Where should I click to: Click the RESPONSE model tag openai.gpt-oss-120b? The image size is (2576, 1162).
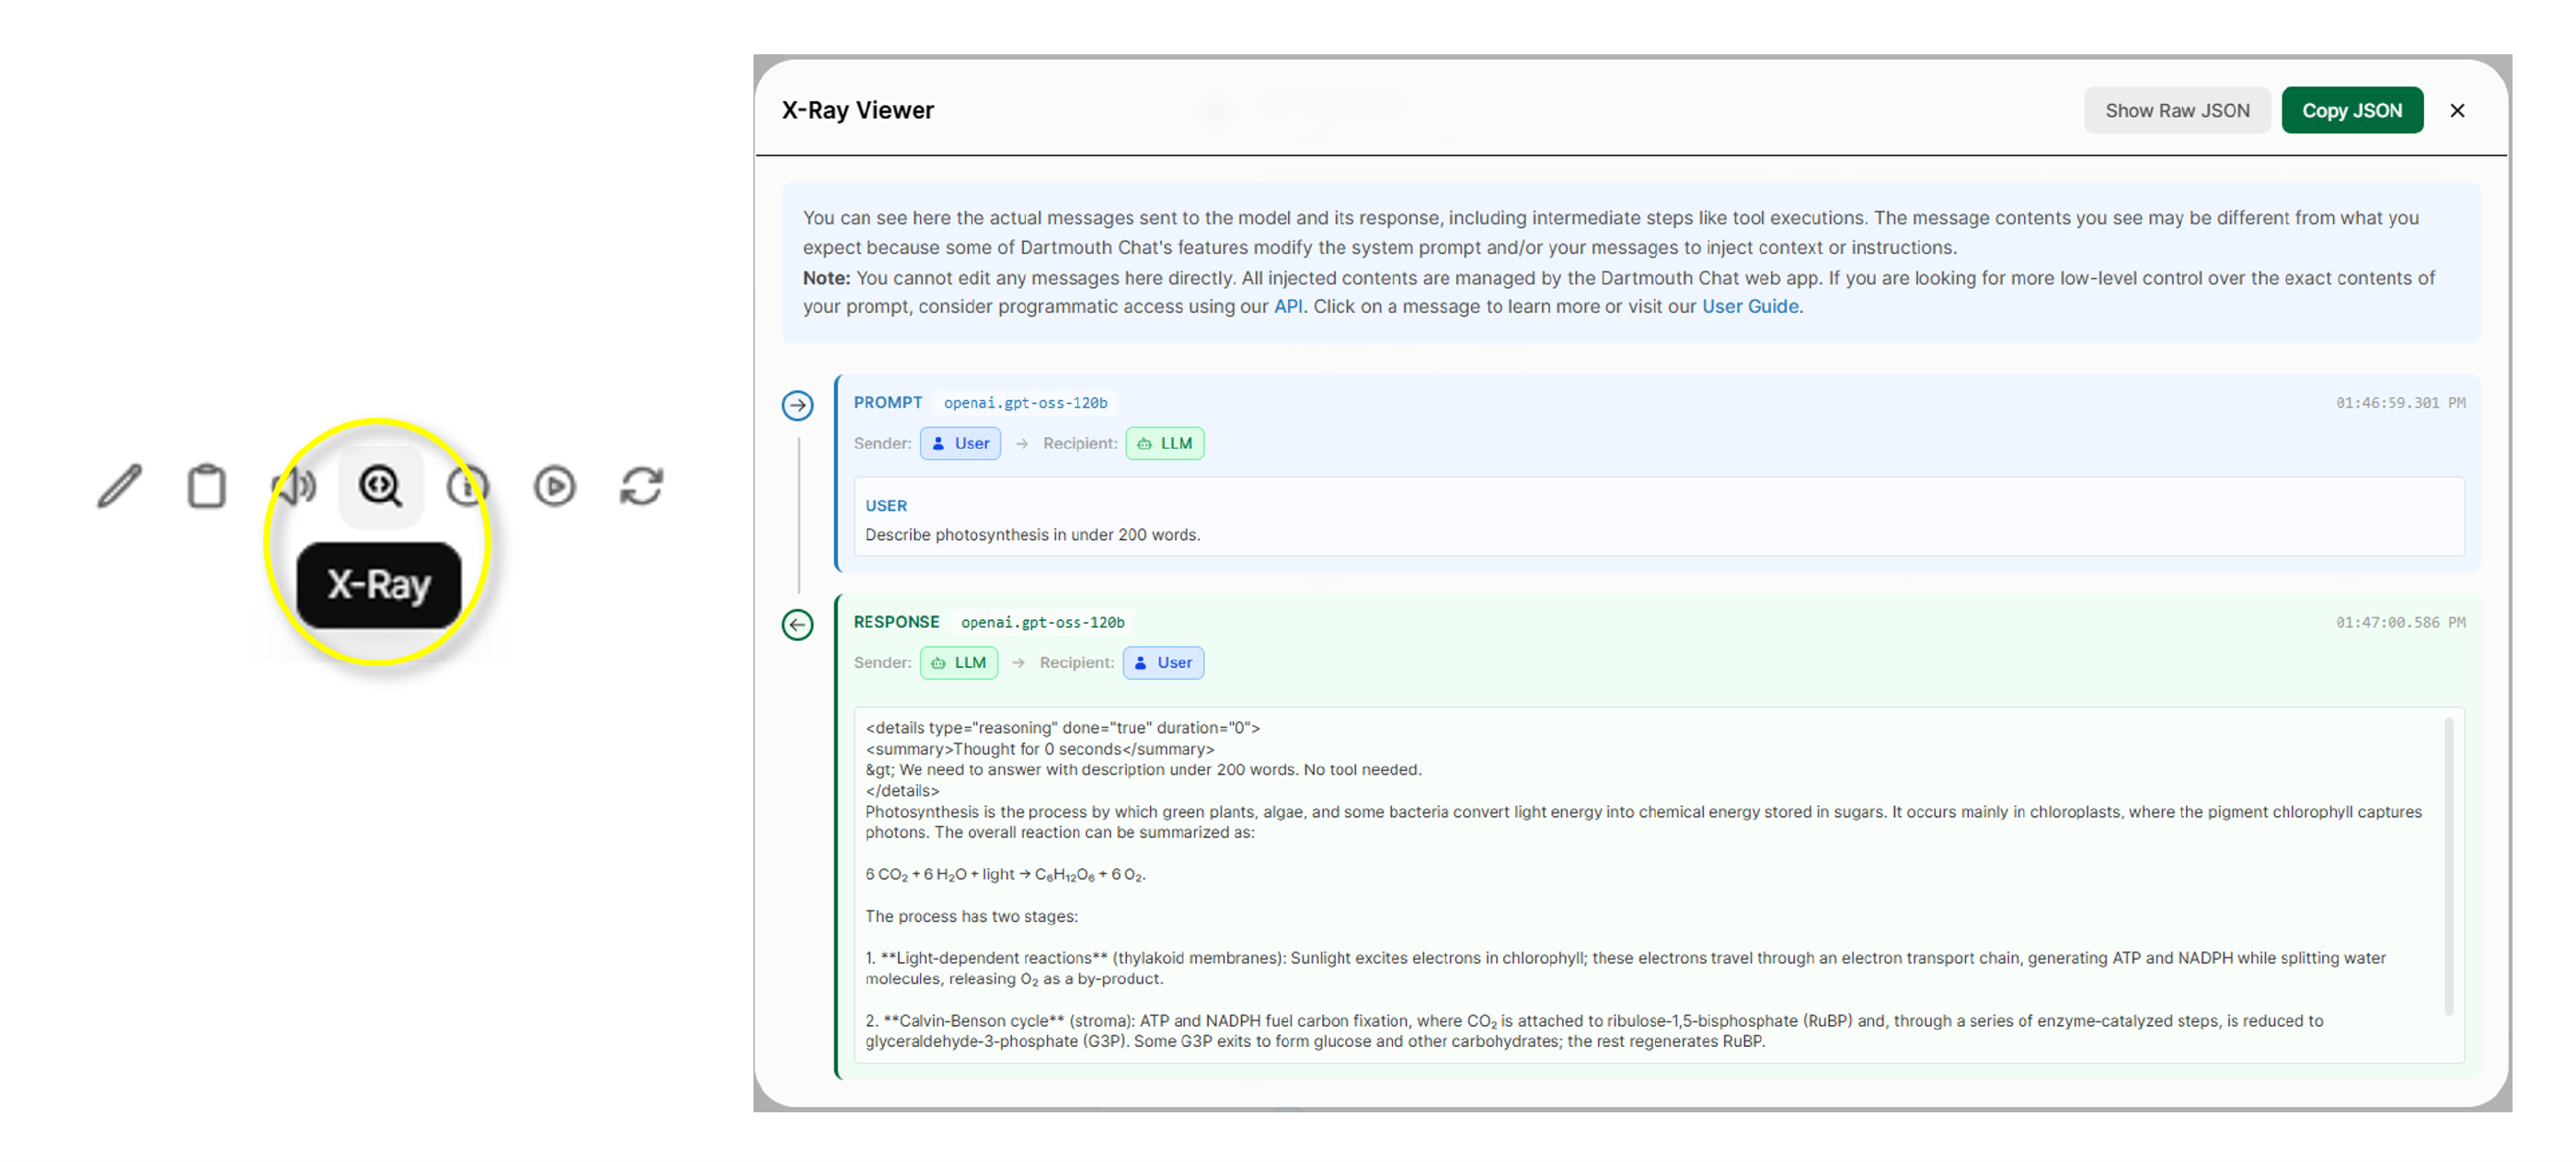[x=1042, y=622]
